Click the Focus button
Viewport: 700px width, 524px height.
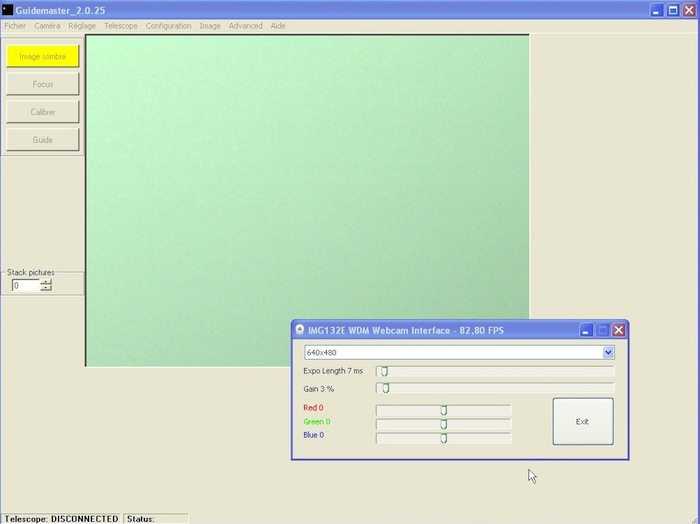pos(43,84)
